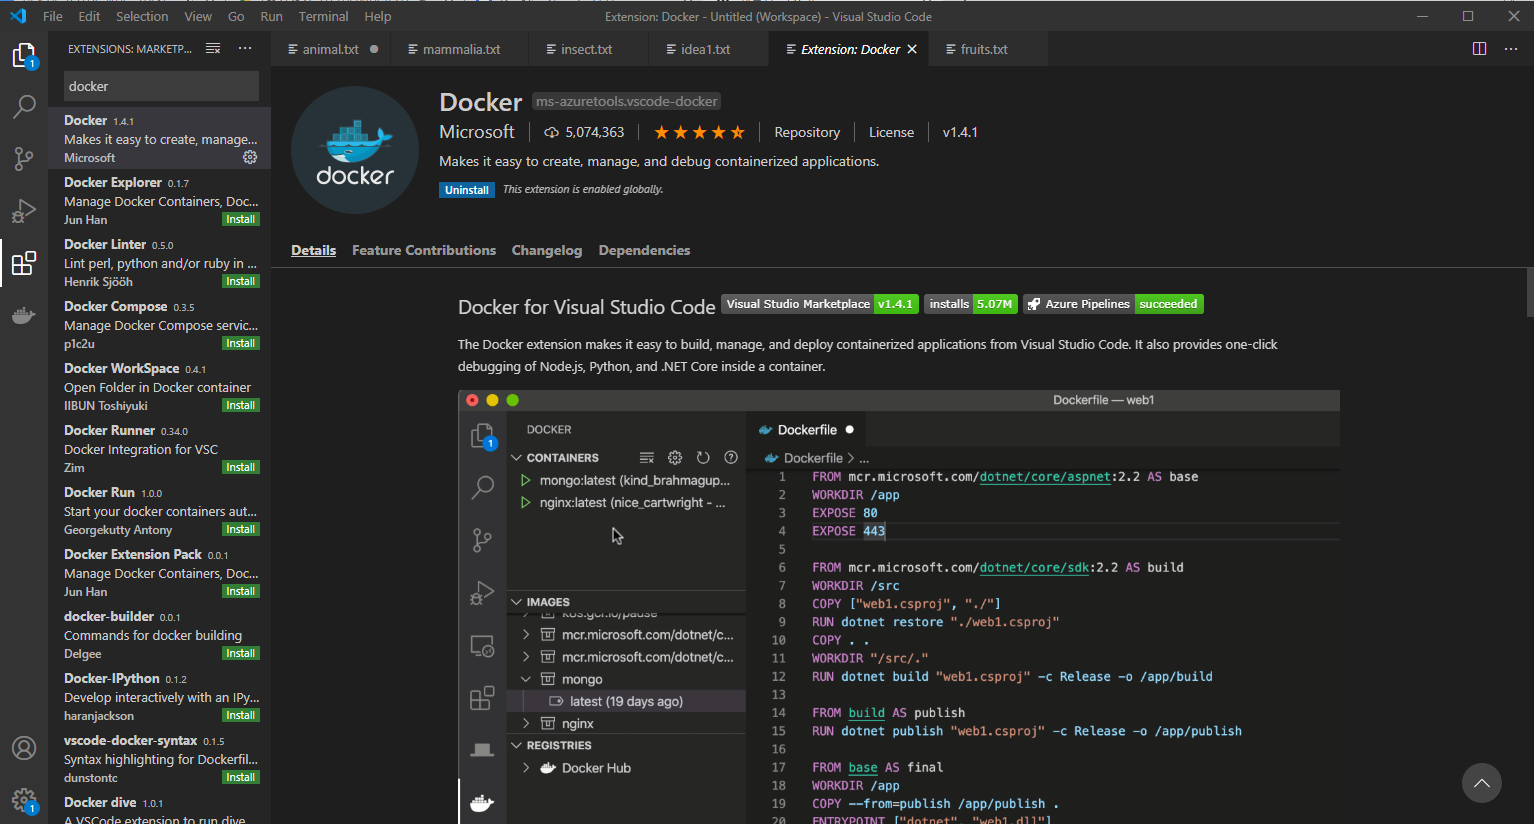Install the Docker Explorer extension
Screen dimensions: 1534x824
[241, 219]
